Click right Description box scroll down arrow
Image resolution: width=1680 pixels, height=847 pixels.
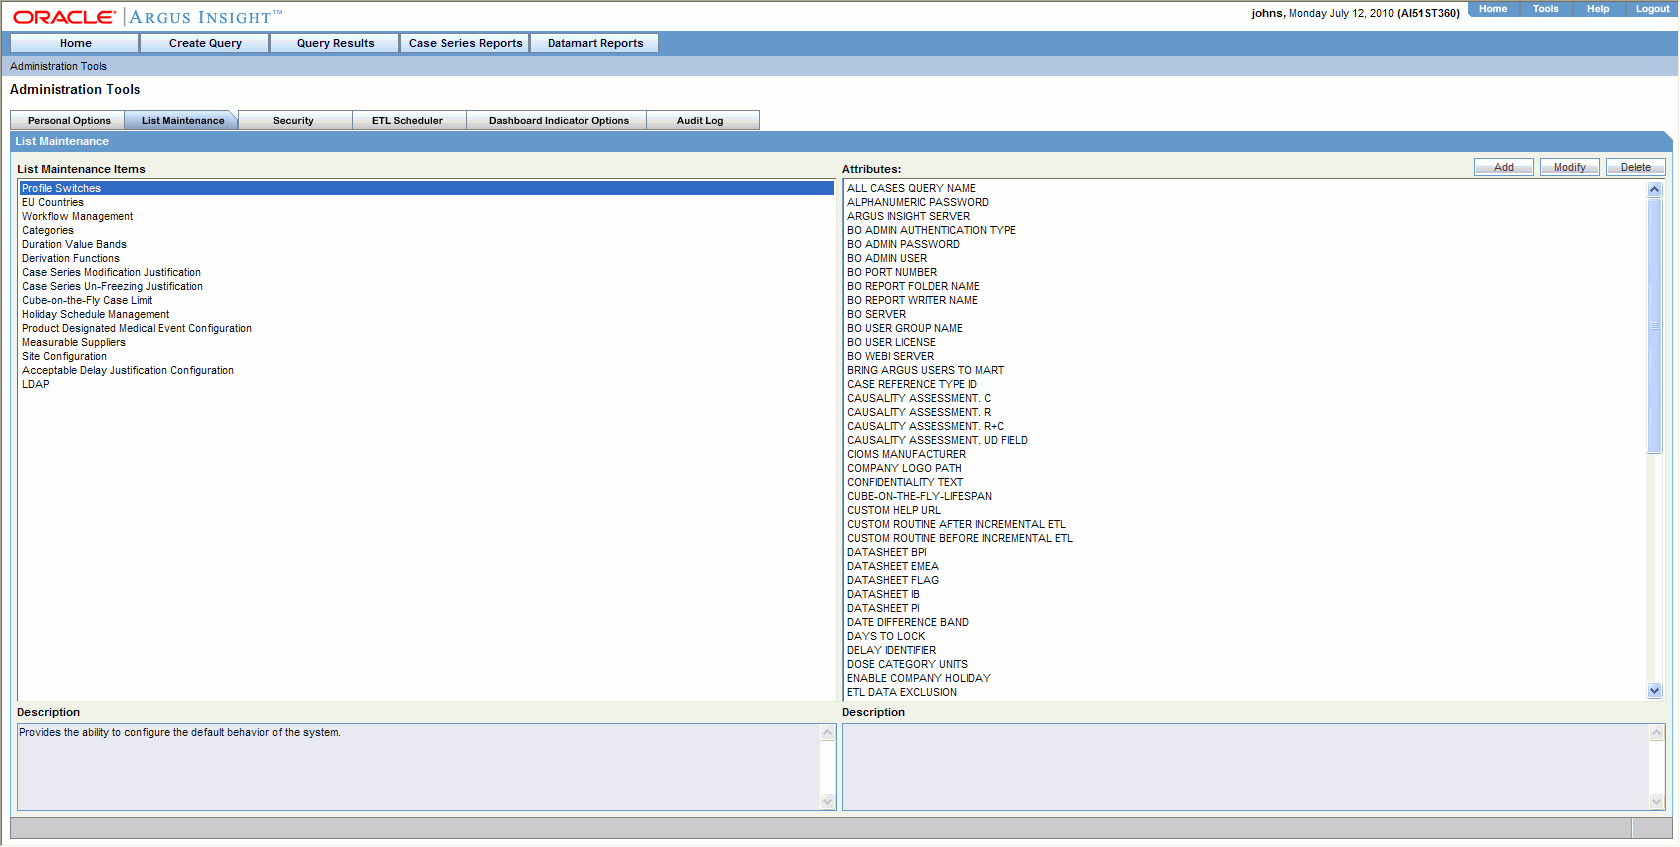coord(1656,801)
